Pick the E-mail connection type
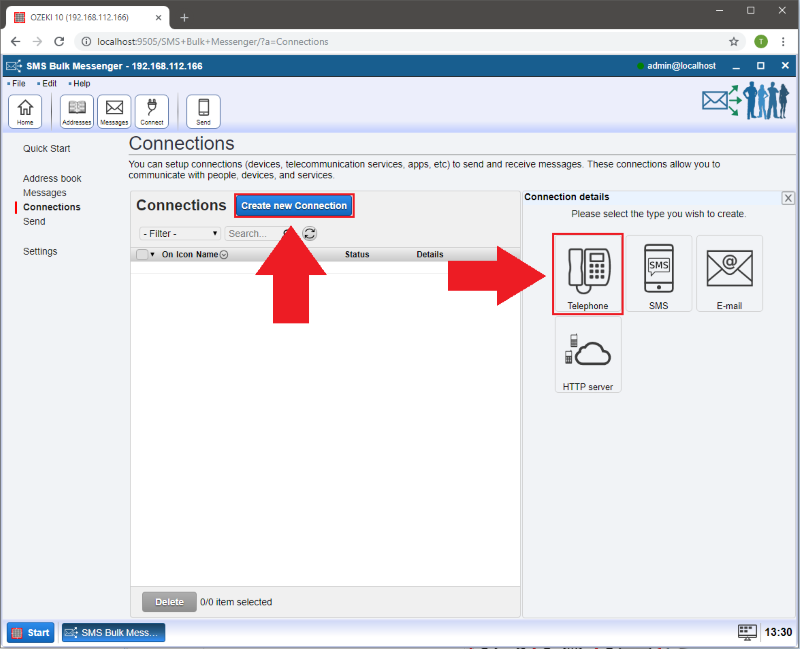This screenshot has height=649, width=800. coord(729,274)
